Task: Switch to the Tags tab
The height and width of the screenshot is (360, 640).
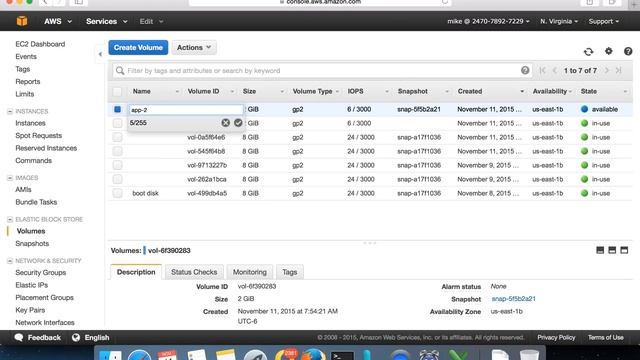Action: pos(289,272)
